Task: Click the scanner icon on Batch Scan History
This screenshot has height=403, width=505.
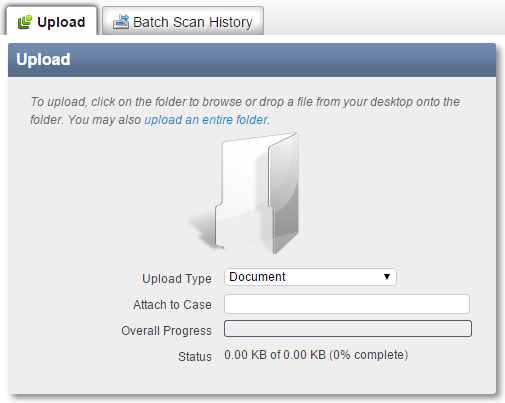Action: tap(121, 22)
